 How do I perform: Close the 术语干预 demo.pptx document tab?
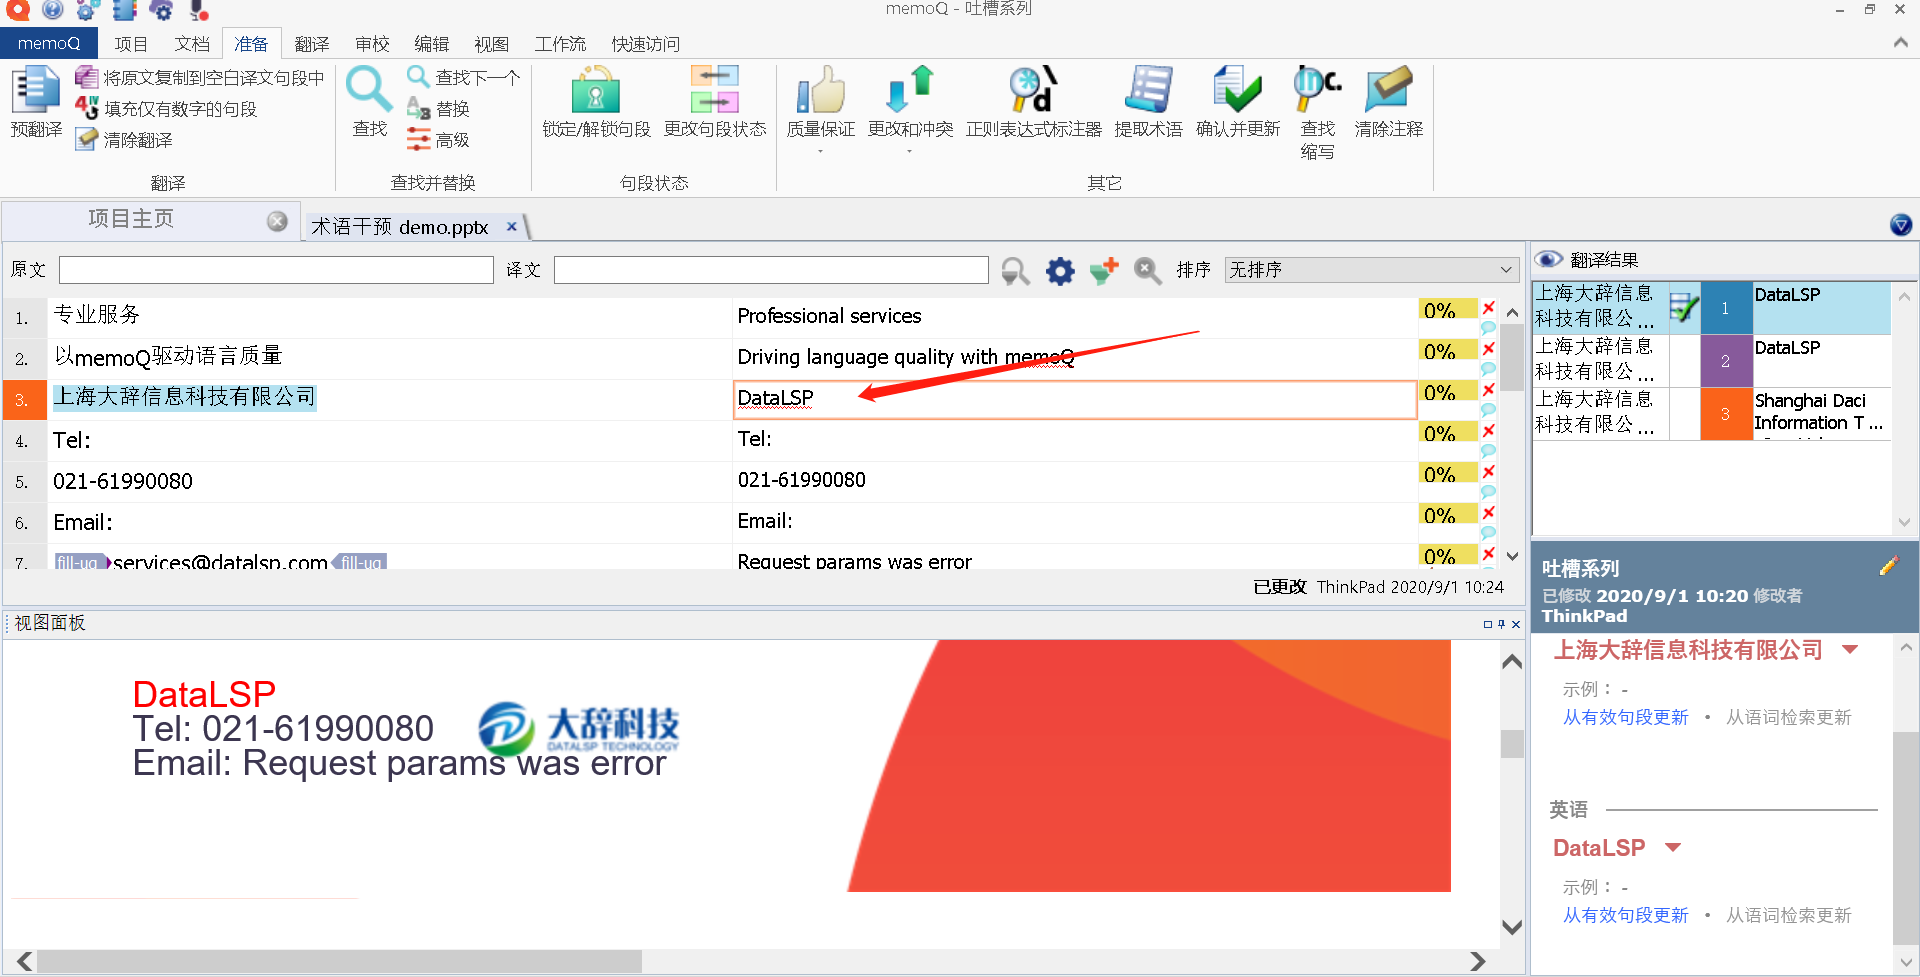point(512,226)
